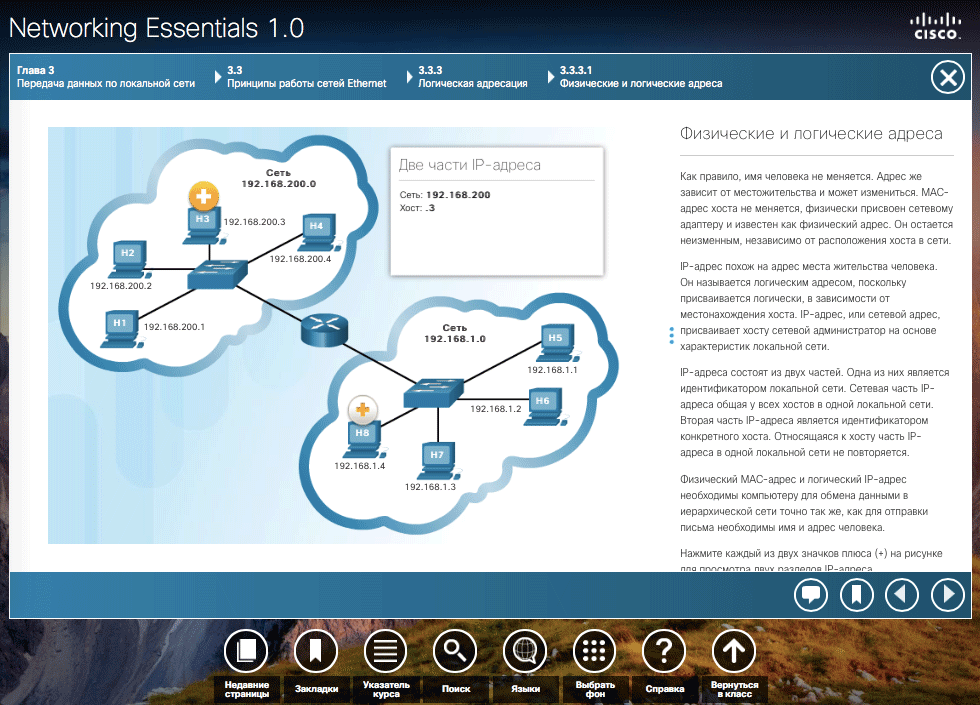
Task: Go to previous page arrow
Action: pos(902,594)
